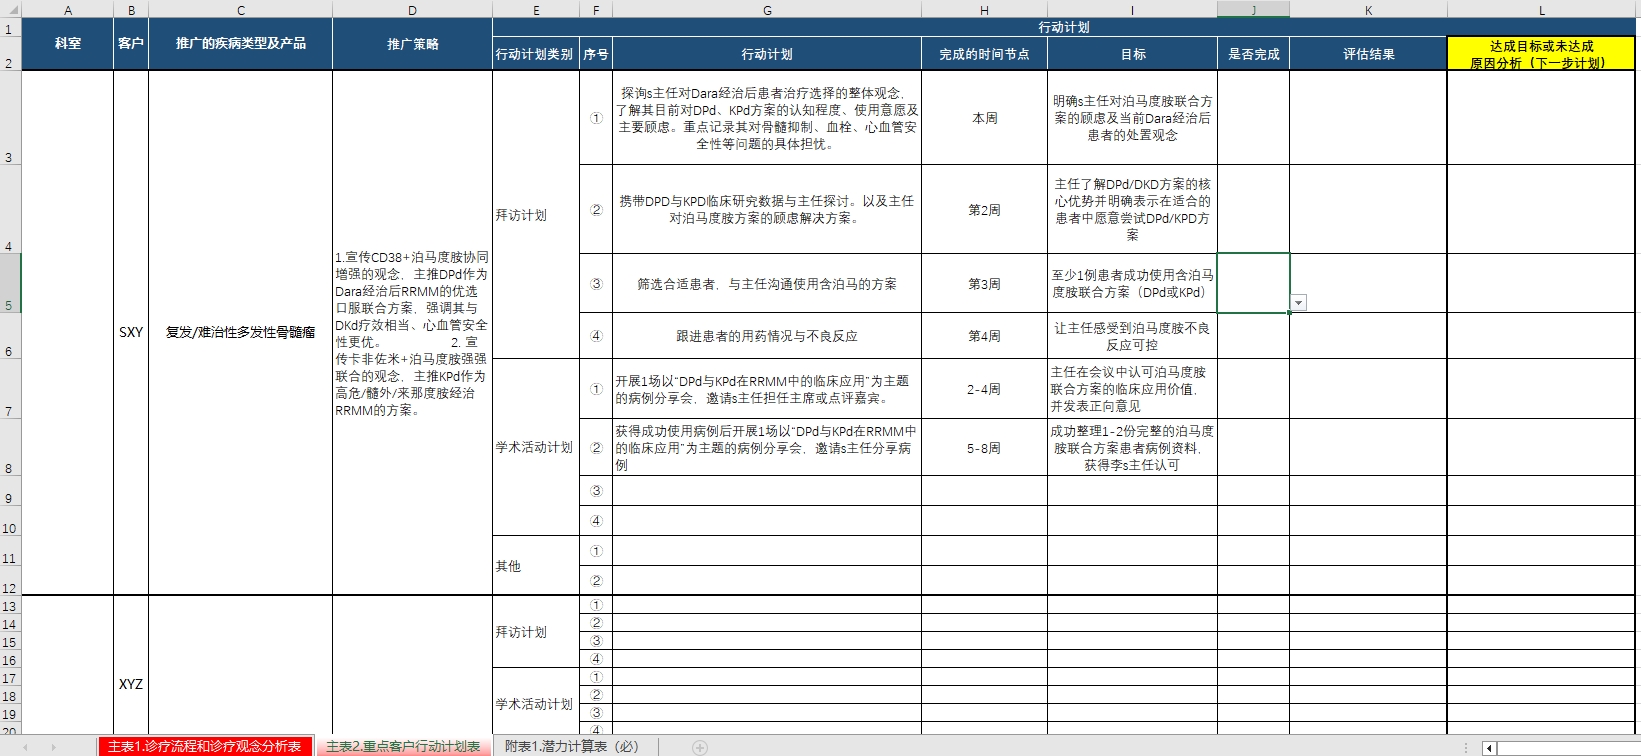Select column A header

[x=68, y=10]
